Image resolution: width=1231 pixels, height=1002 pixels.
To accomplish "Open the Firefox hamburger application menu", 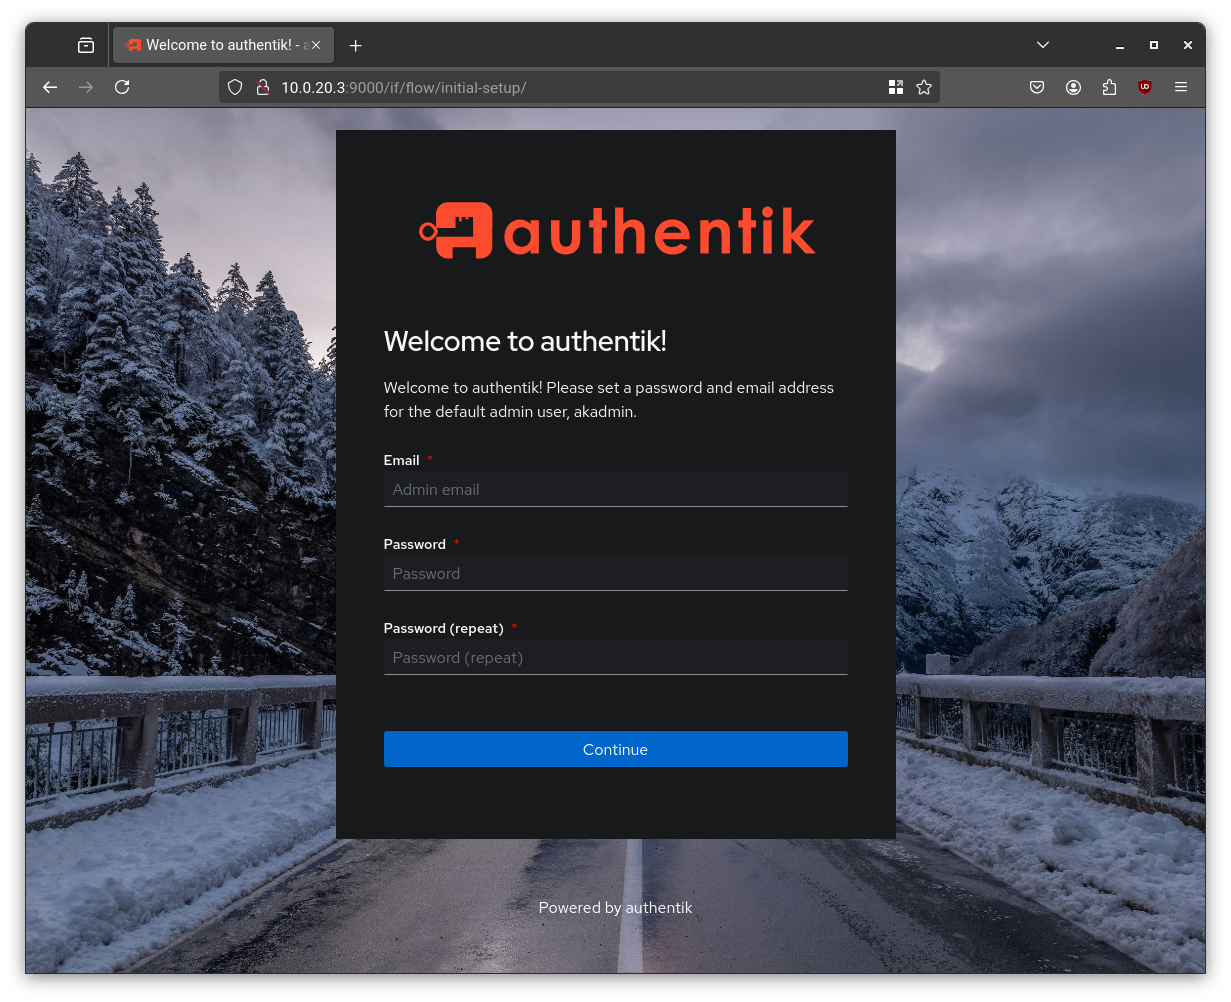I will (x=1181, y=87).
